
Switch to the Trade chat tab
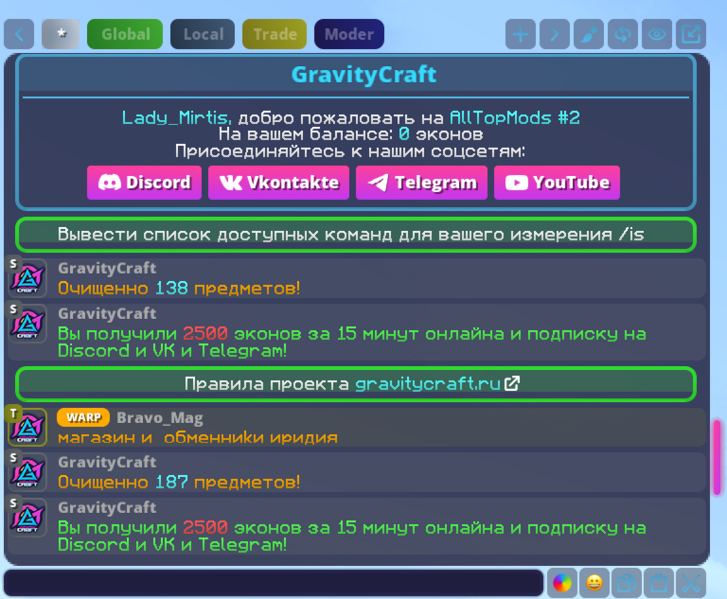[274, 34]
